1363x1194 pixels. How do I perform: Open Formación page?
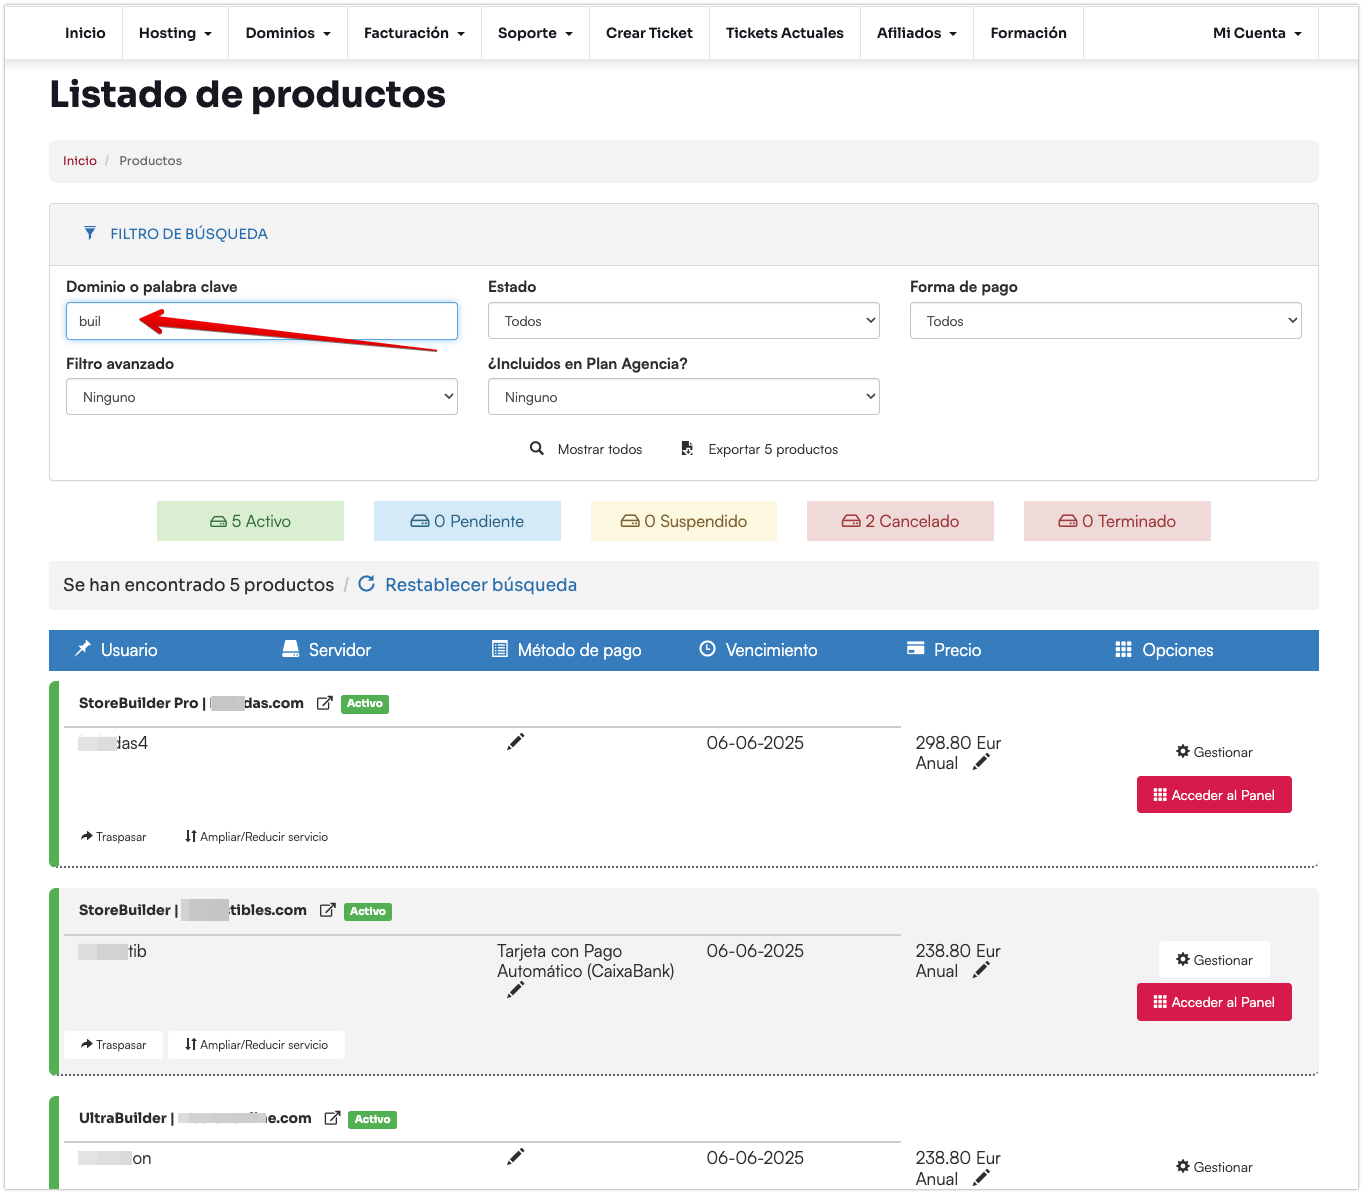pos(1029,33)
